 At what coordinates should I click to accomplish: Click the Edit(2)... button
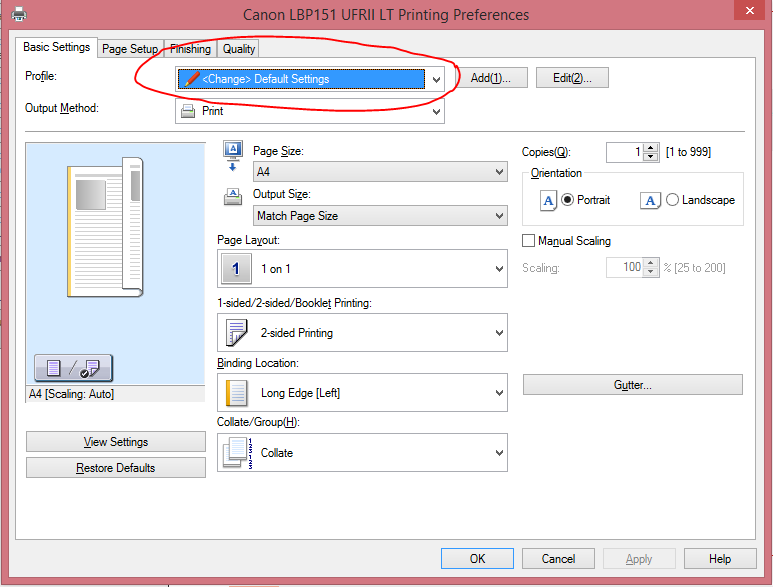click(x=572, y=78)
